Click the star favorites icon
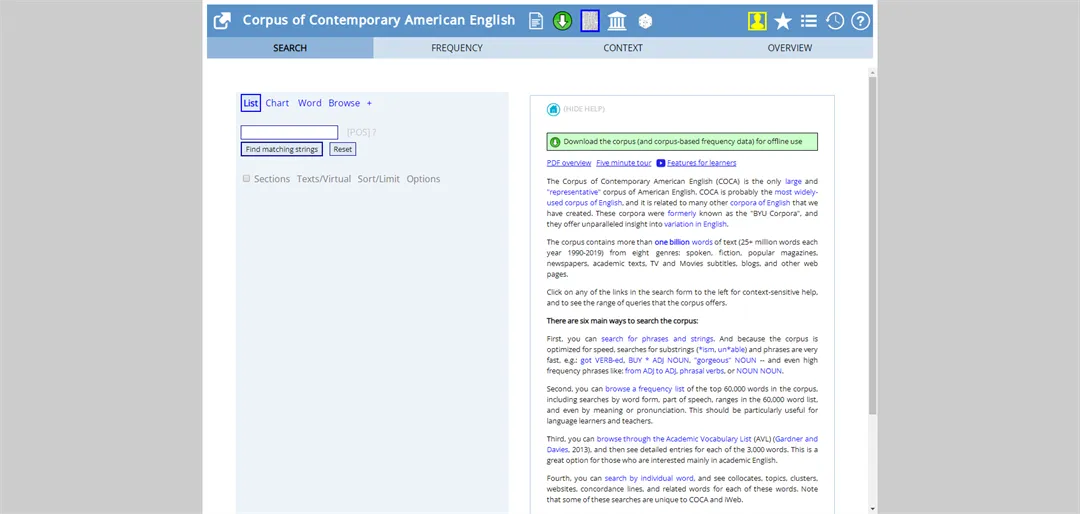The image size is (1080, 514). (783, 21)
